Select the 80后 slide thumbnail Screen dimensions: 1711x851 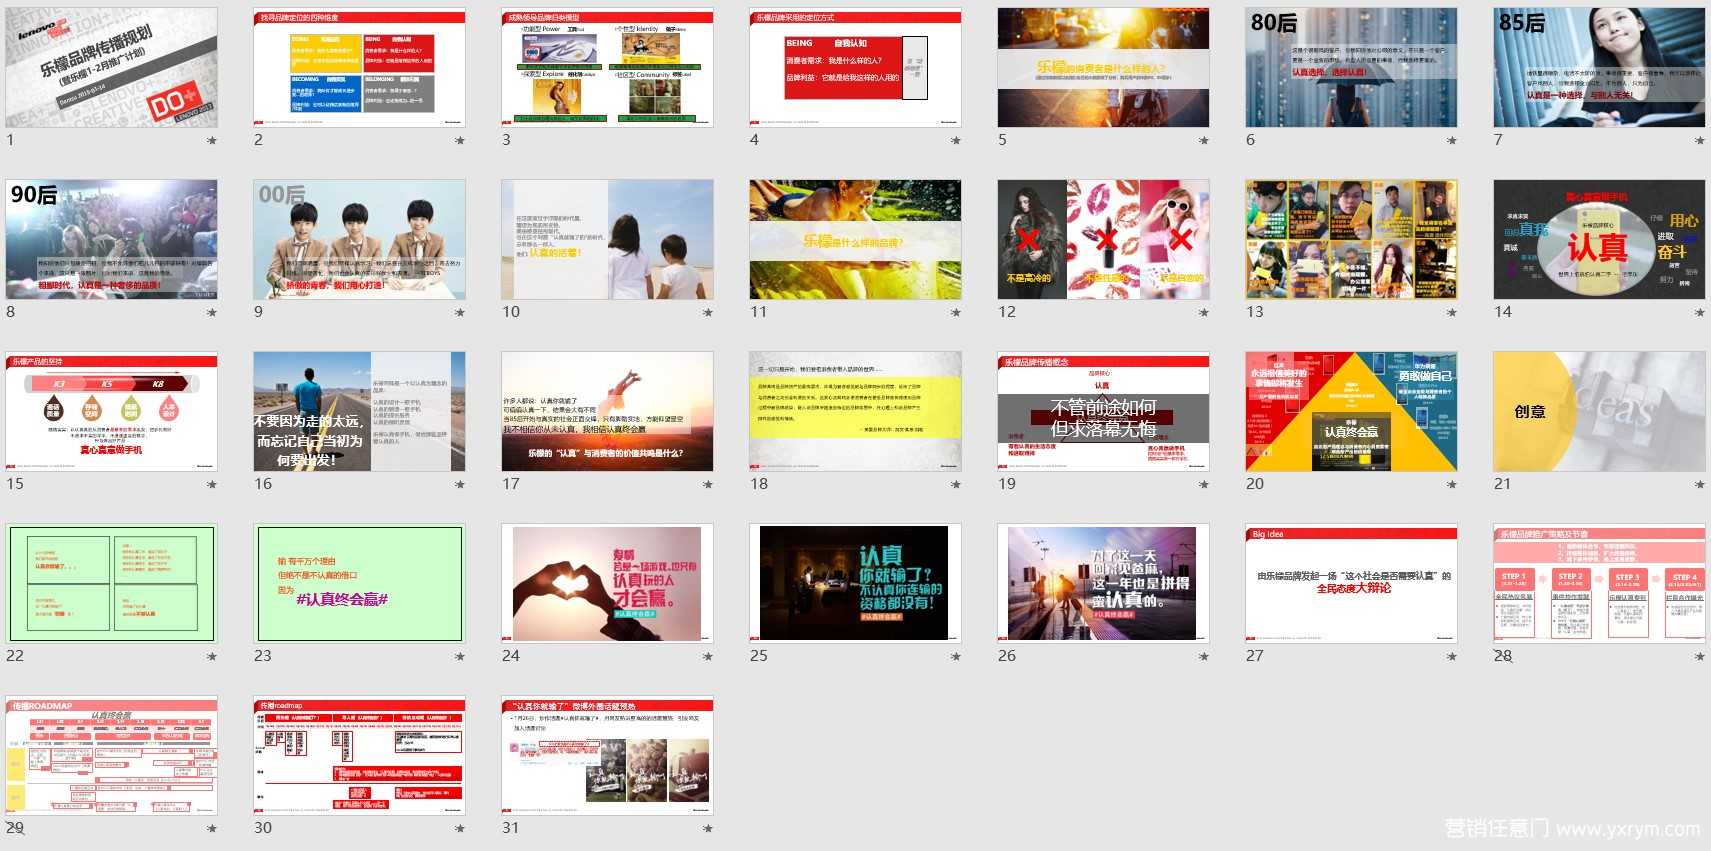click(1351, 68)
